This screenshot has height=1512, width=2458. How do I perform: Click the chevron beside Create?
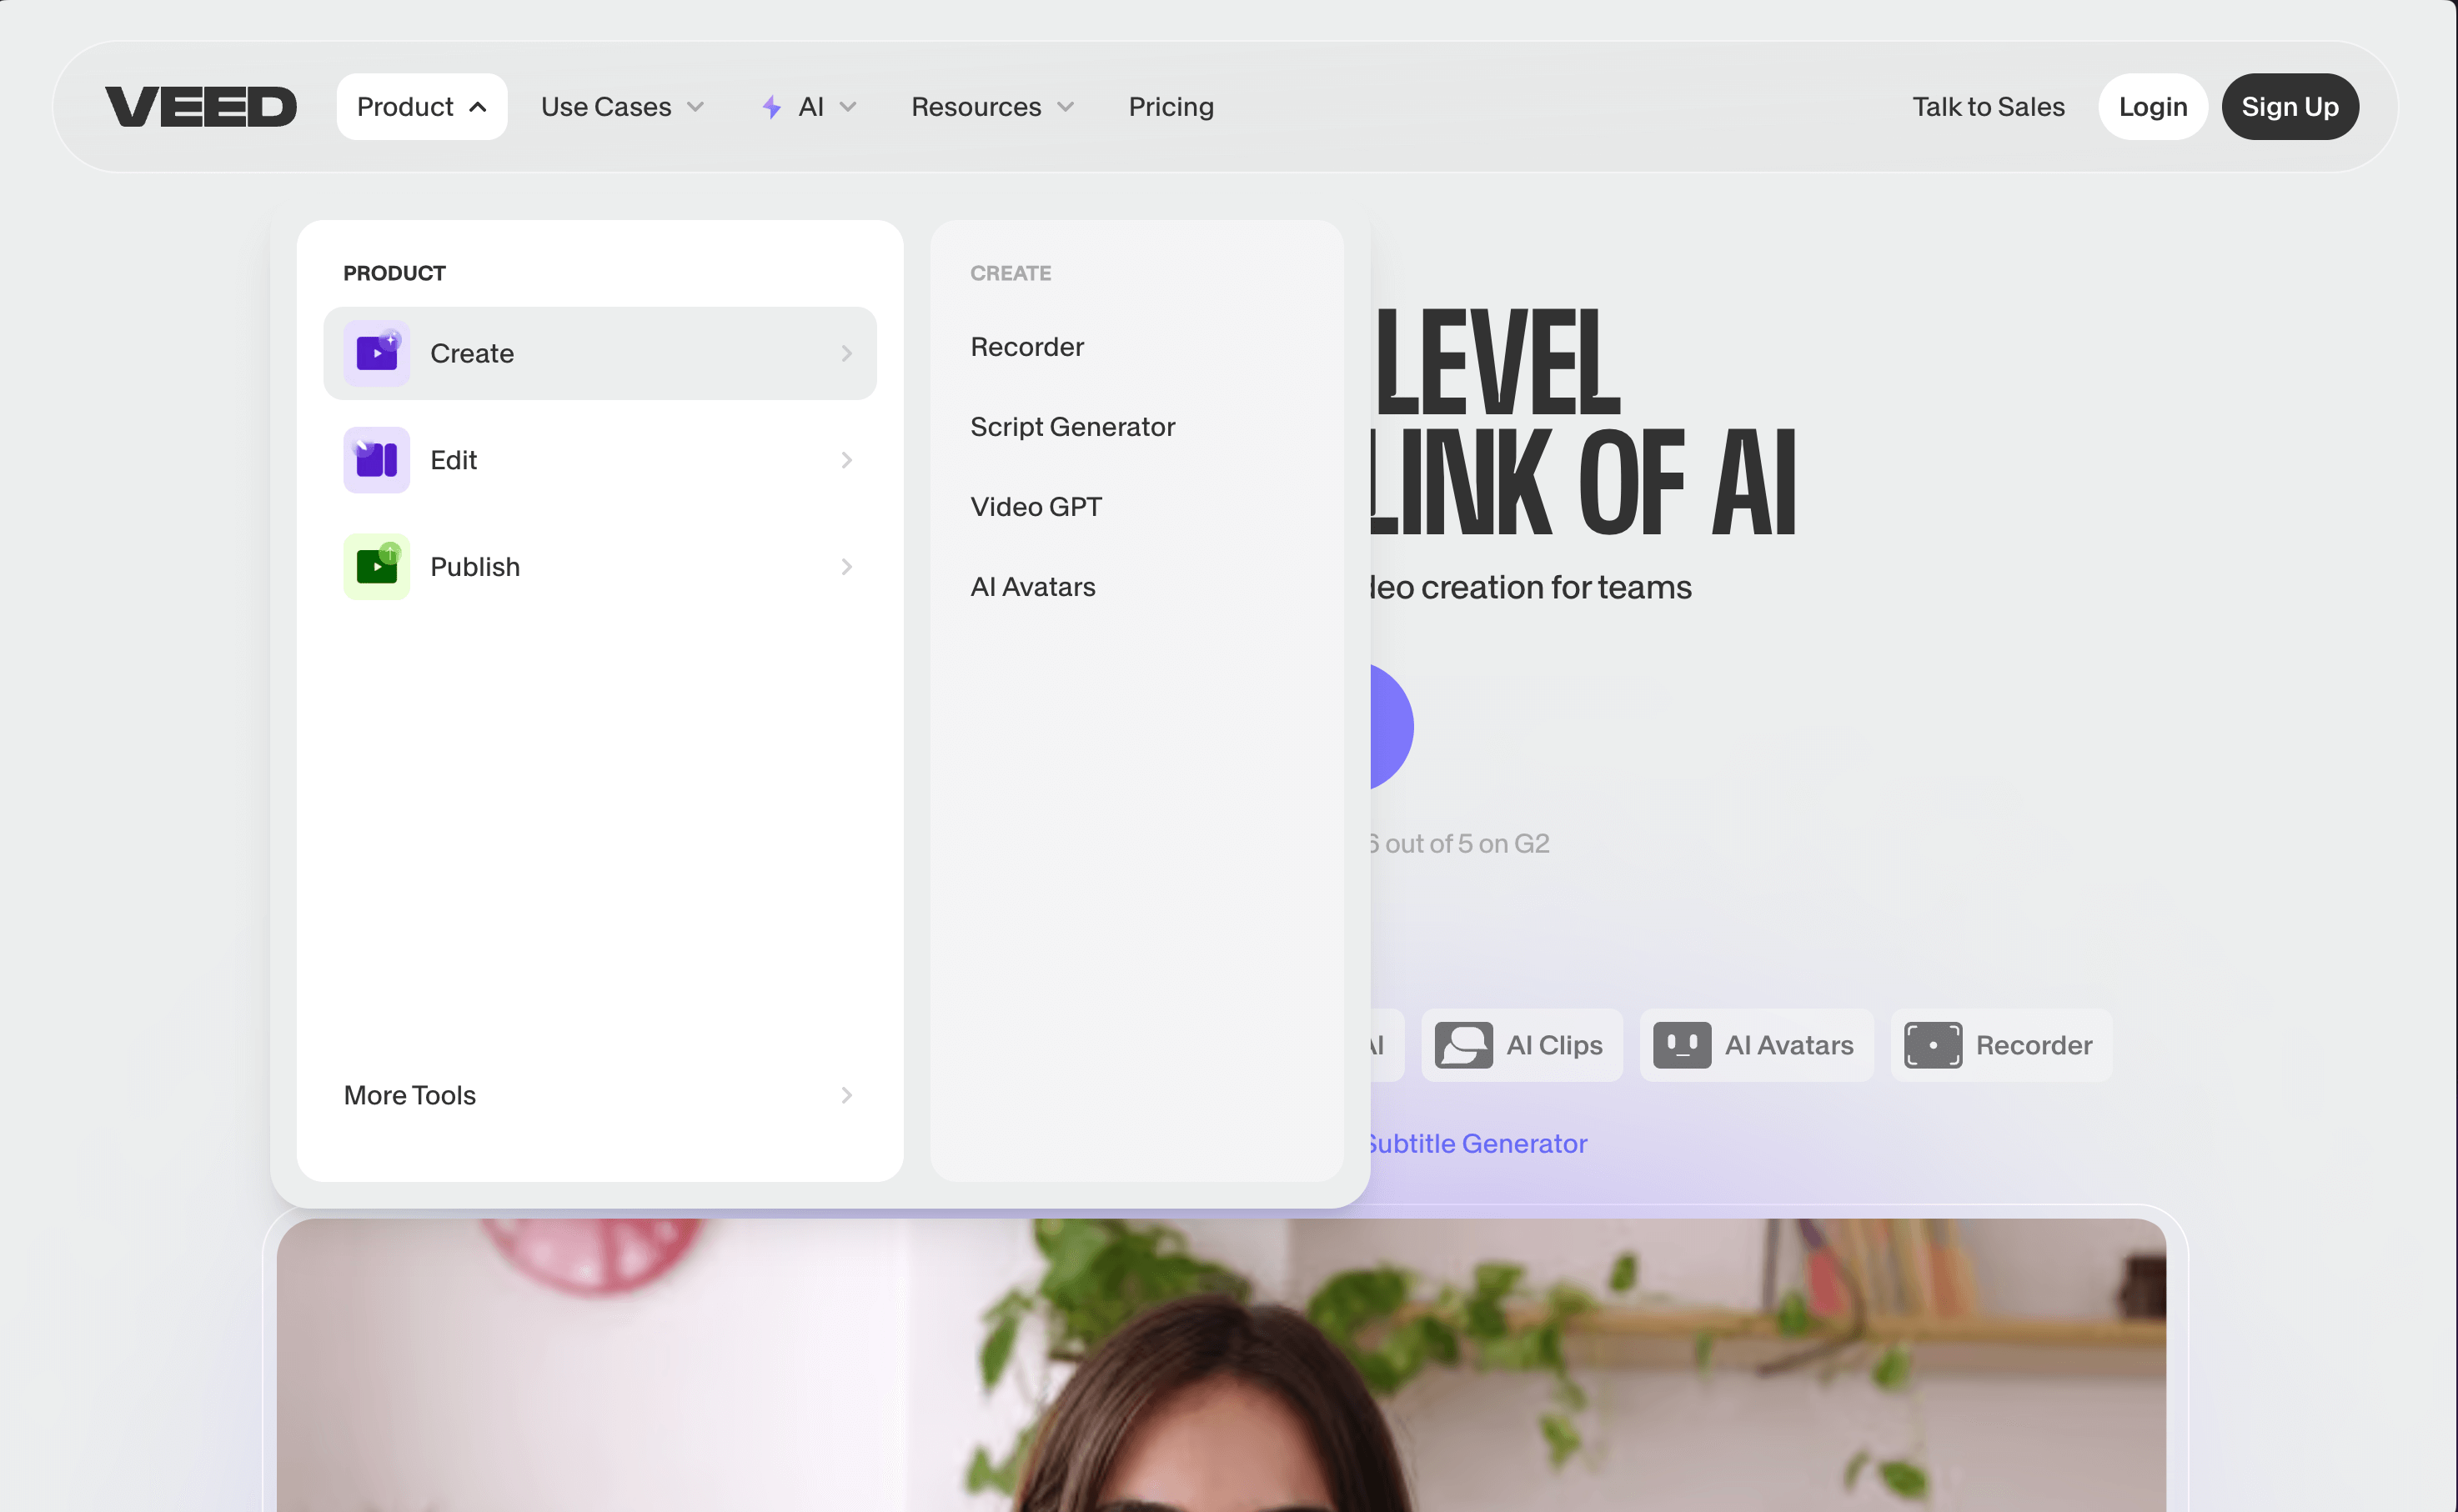[x=847, y=353]
